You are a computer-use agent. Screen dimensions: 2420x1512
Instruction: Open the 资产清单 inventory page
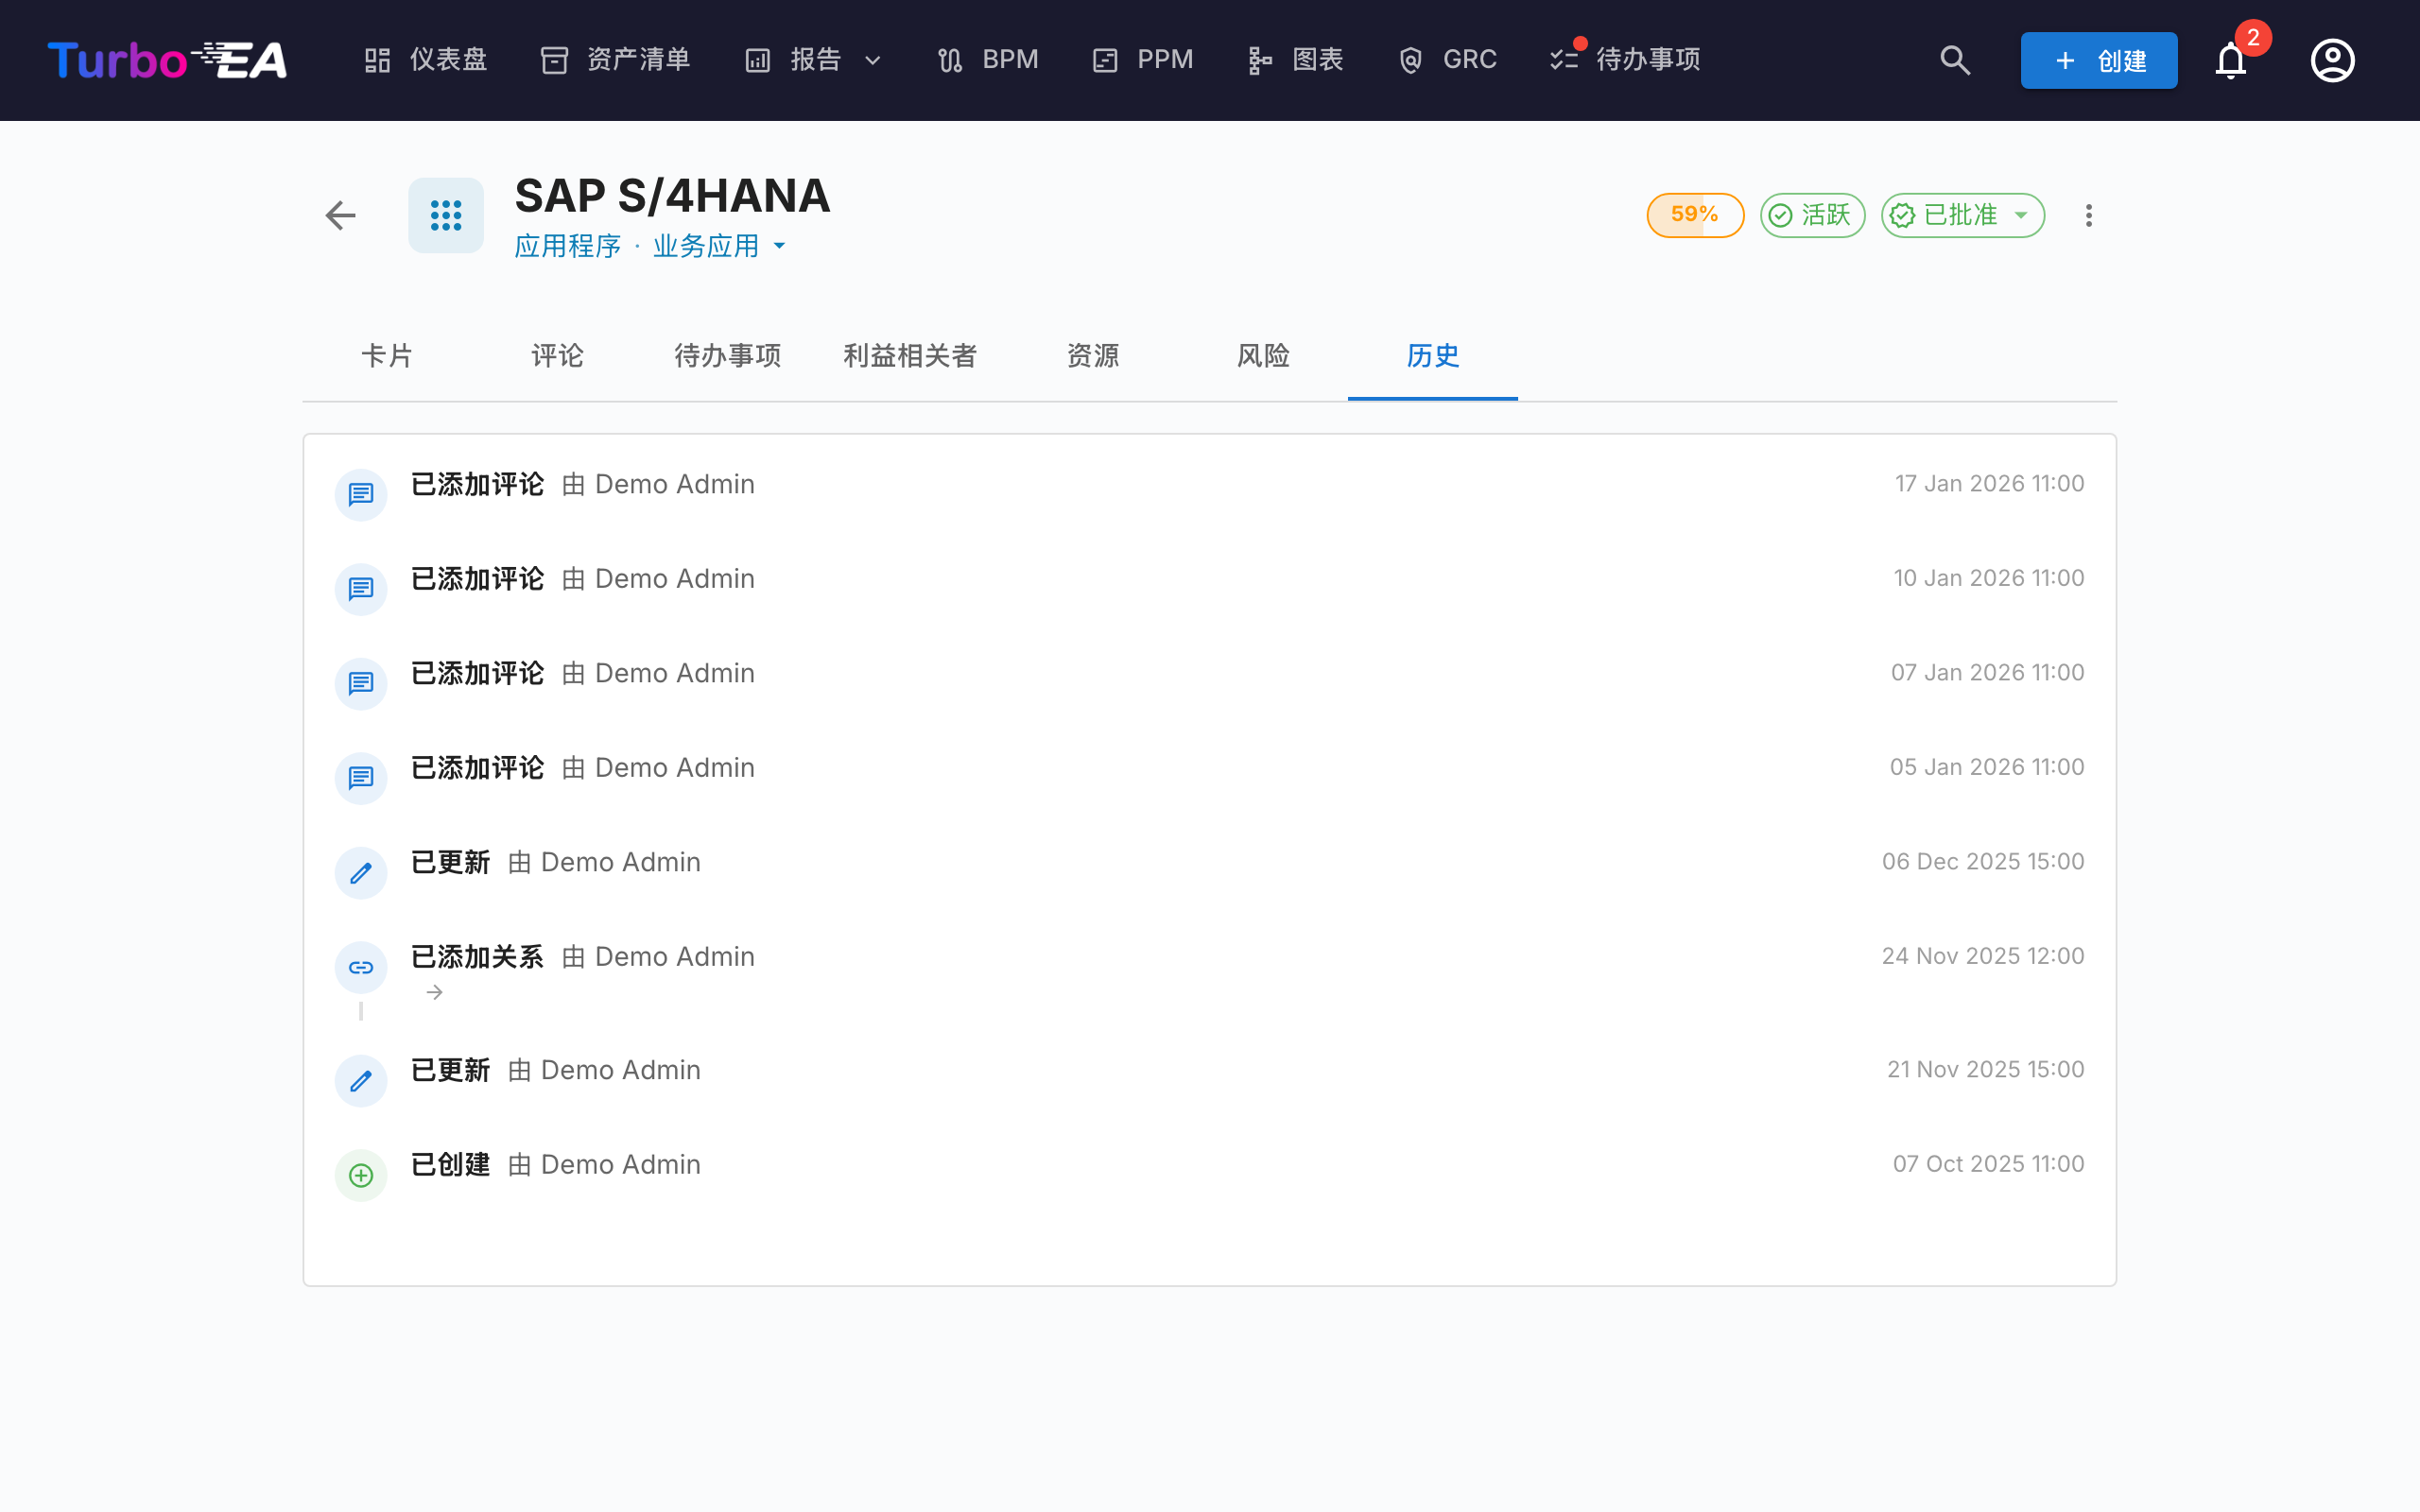point(615,60)
